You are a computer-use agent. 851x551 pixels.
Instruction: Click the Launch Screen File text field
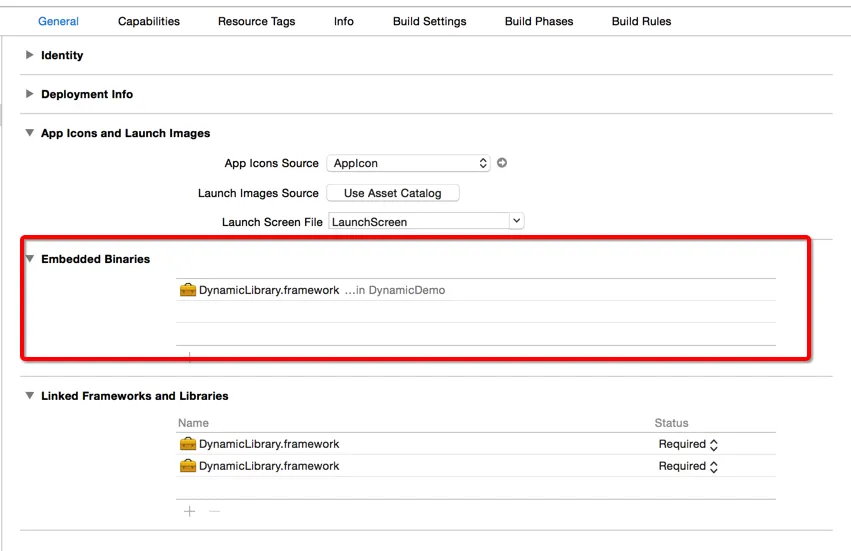[419, 221]
